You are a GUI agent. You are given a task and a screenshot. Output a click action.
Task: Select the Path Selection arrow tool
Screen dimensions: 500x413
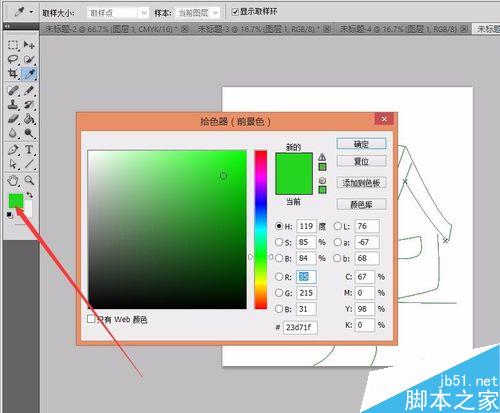(13, 164)
